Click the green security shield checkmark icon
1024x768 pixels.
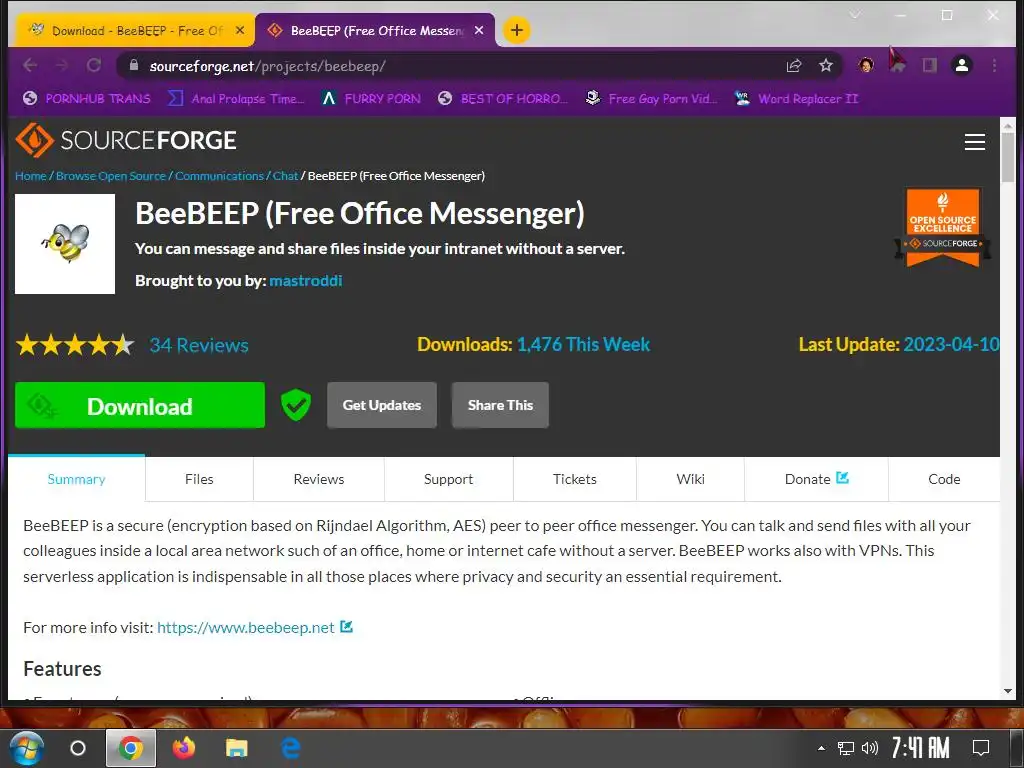tap(296, 405)
